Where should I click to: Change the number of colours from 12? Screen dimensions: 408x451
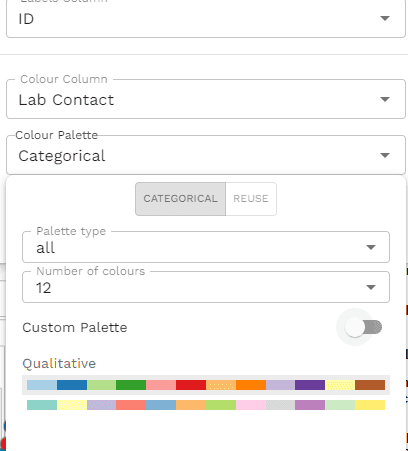206,287
